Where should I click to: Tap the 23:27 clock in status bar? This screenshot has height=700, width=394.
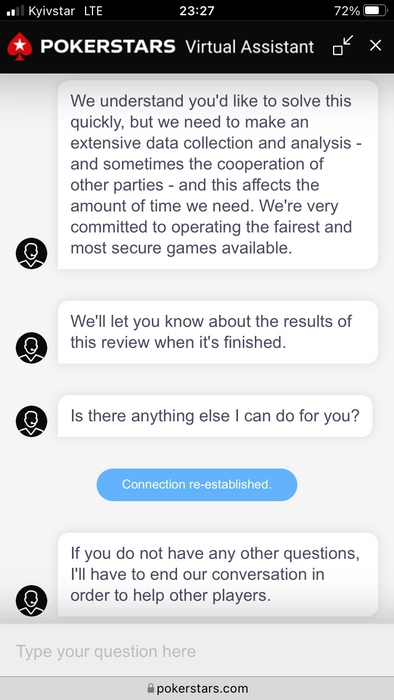coord(196,11)
